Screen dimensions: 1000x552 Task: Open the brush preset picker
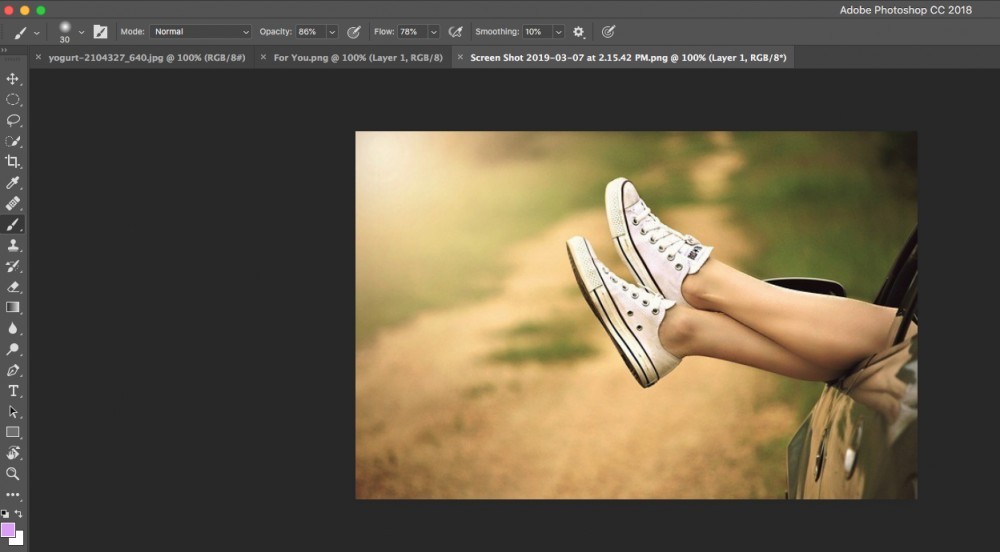pyautogui.click(x=80, y=32)
